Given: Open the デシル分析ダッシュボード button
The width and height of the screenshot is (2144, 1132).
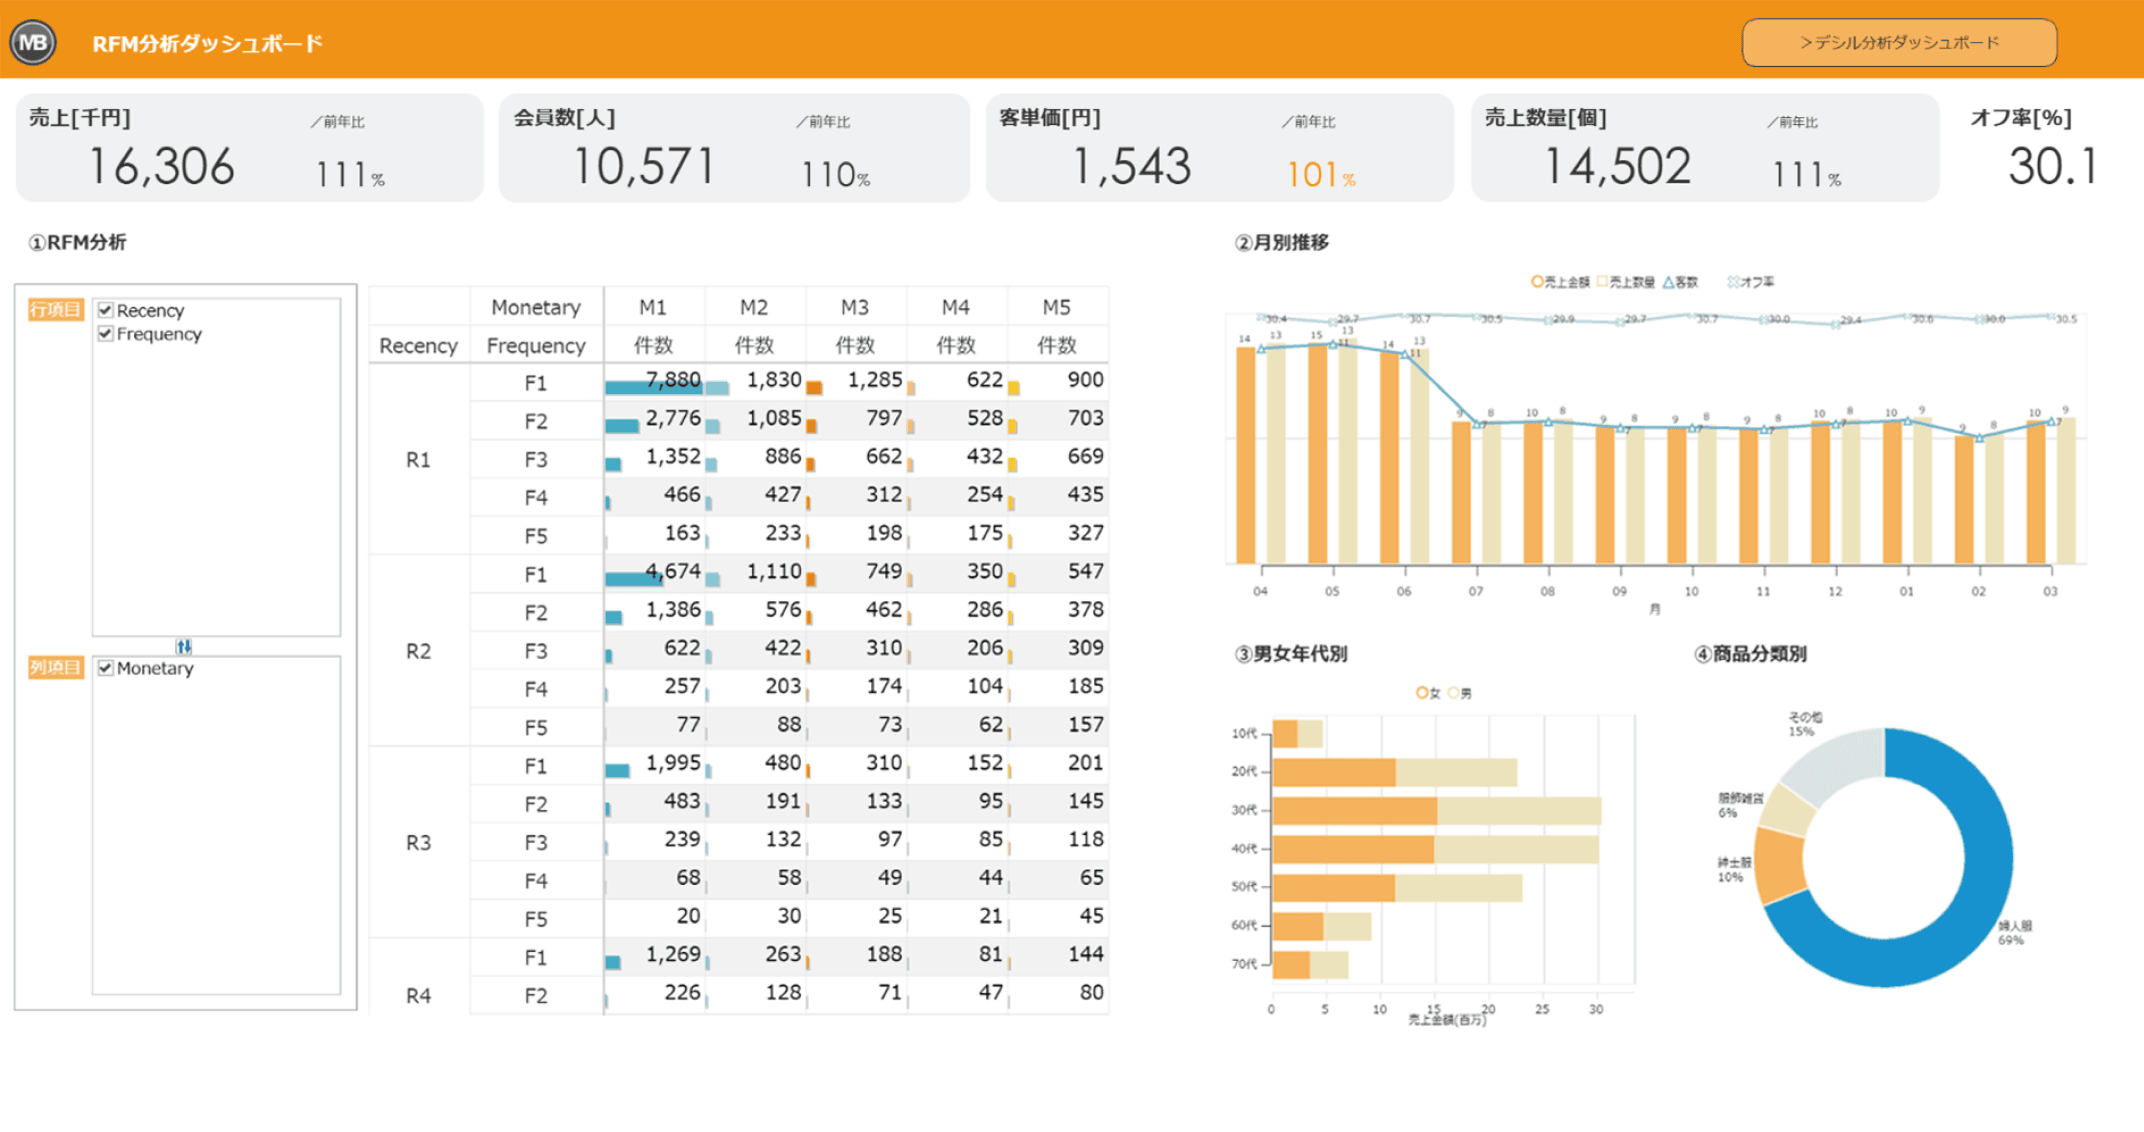Looking at the screenshot, I should (1899, 43).
